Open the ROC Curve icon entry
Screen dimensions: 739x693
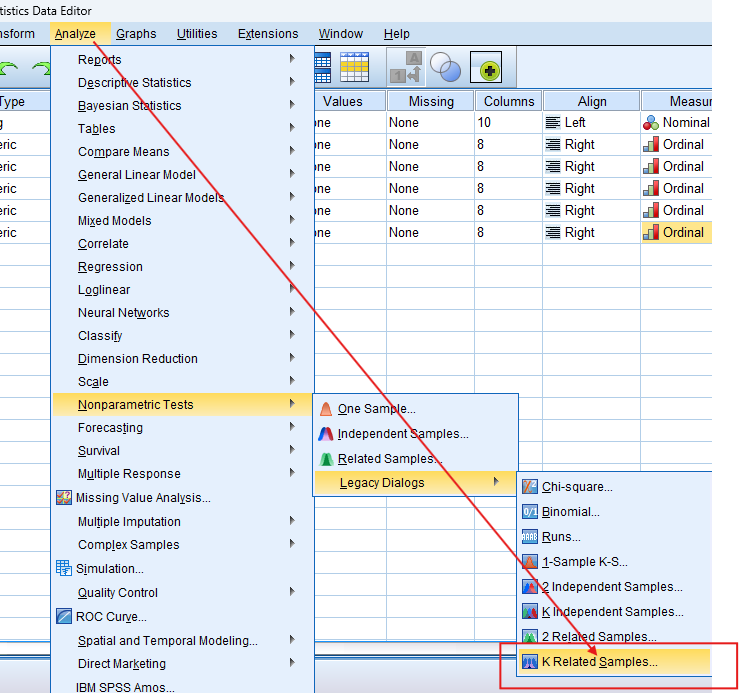coord(65,617)
